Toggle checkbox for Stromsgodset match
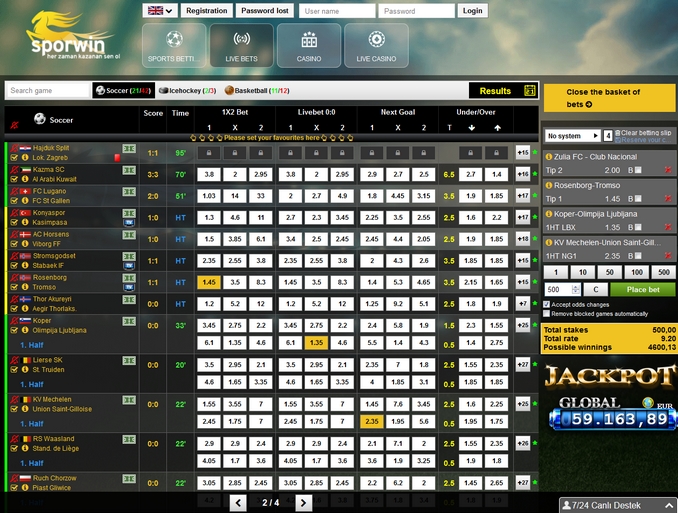The height and width of the screenshot is (513, 678). pyautogui.click(x=14, y=266)
